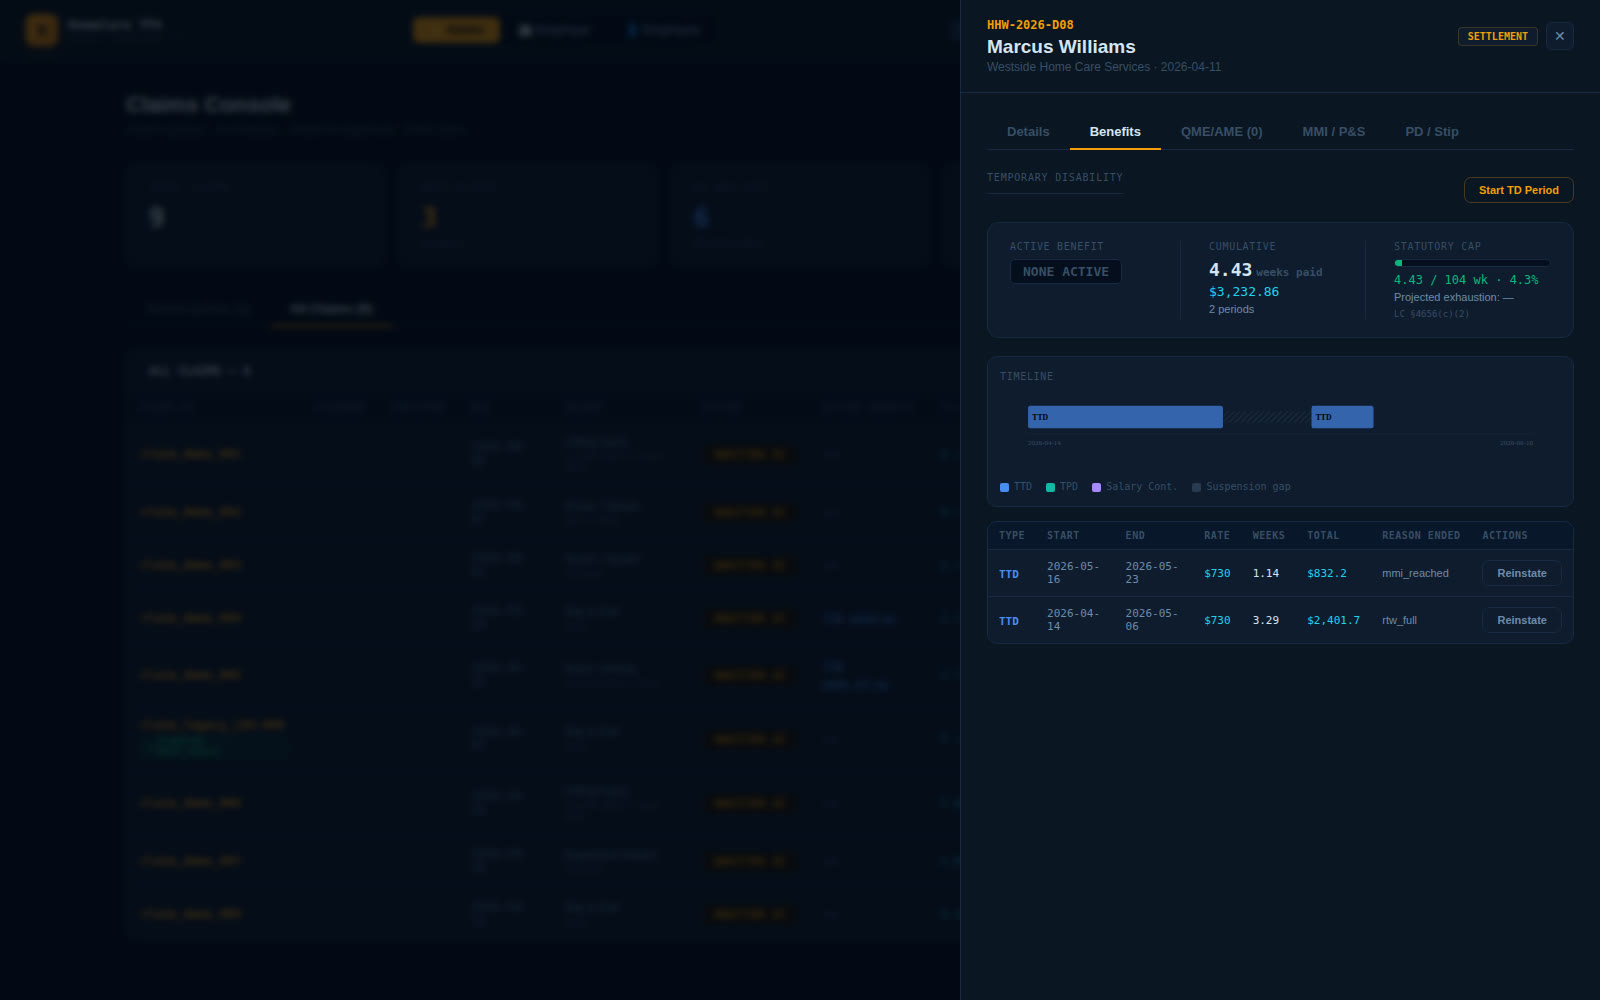The width and height of the screenshot is (1600, 1000).
Task: Click the NONE ACTIVE benefit badge
Action: pyautogui.click(x=1065, y=272)
